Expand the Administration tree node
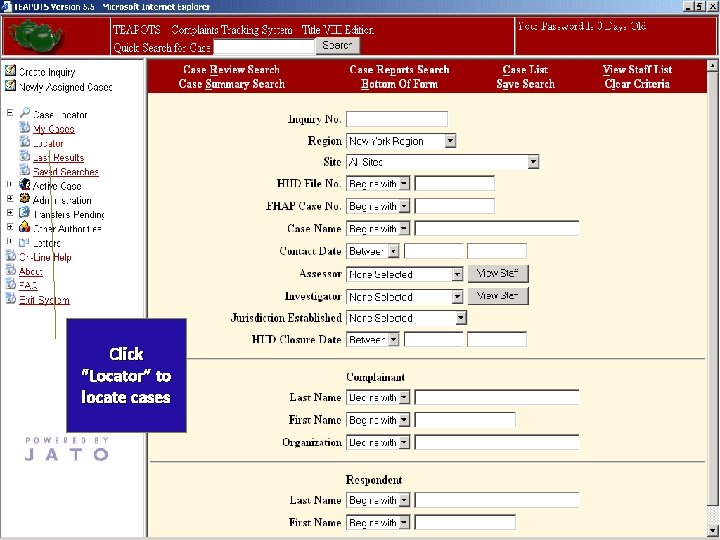The height and width of the screenshot is (540, 720). click(10, 199)
